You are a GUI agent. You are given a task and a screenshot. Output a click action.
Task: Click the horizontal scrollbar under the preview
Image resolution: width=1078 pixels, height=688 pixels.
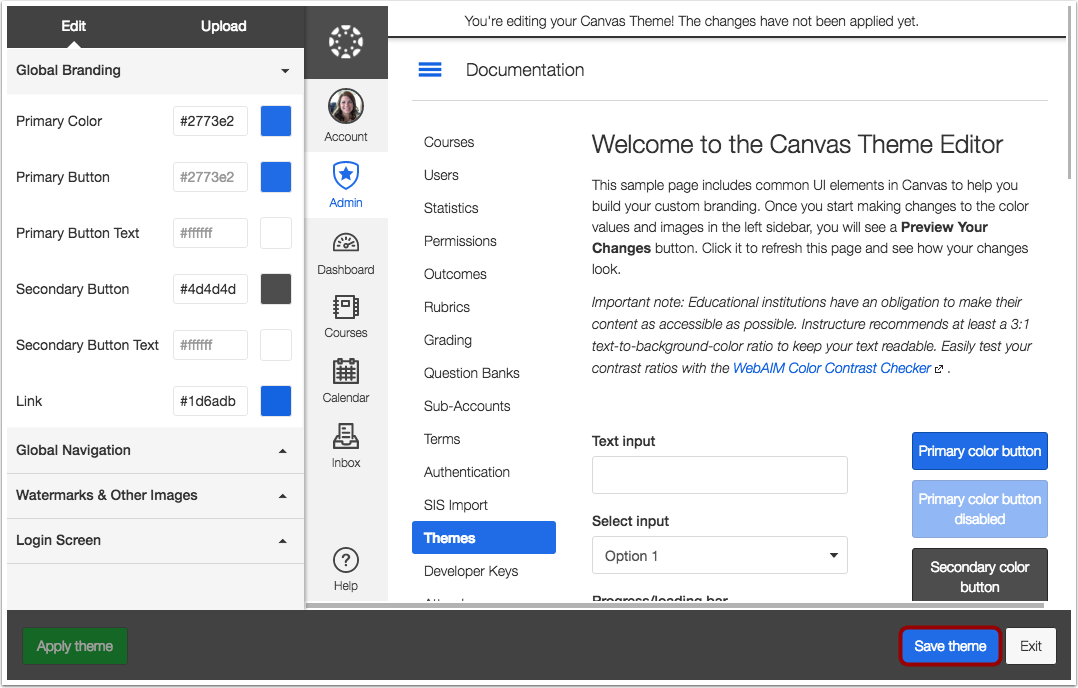coord(675,606)
